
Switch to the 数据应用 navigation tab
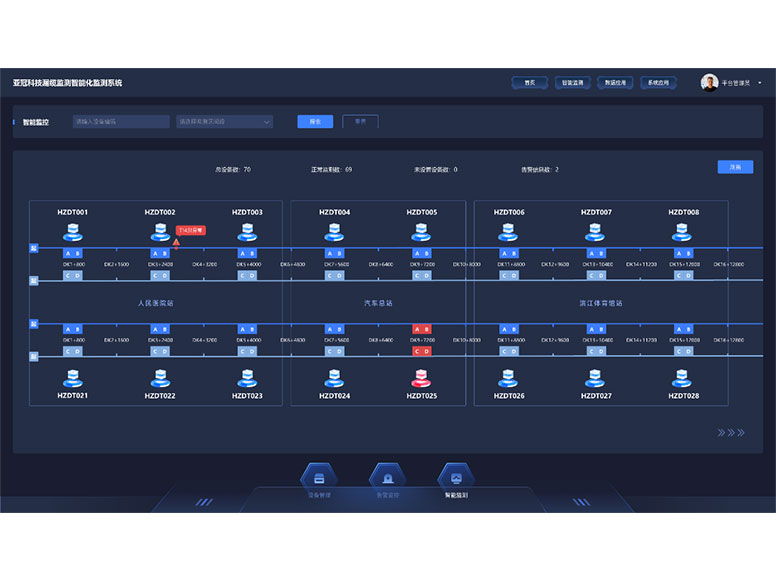(615, 83)
